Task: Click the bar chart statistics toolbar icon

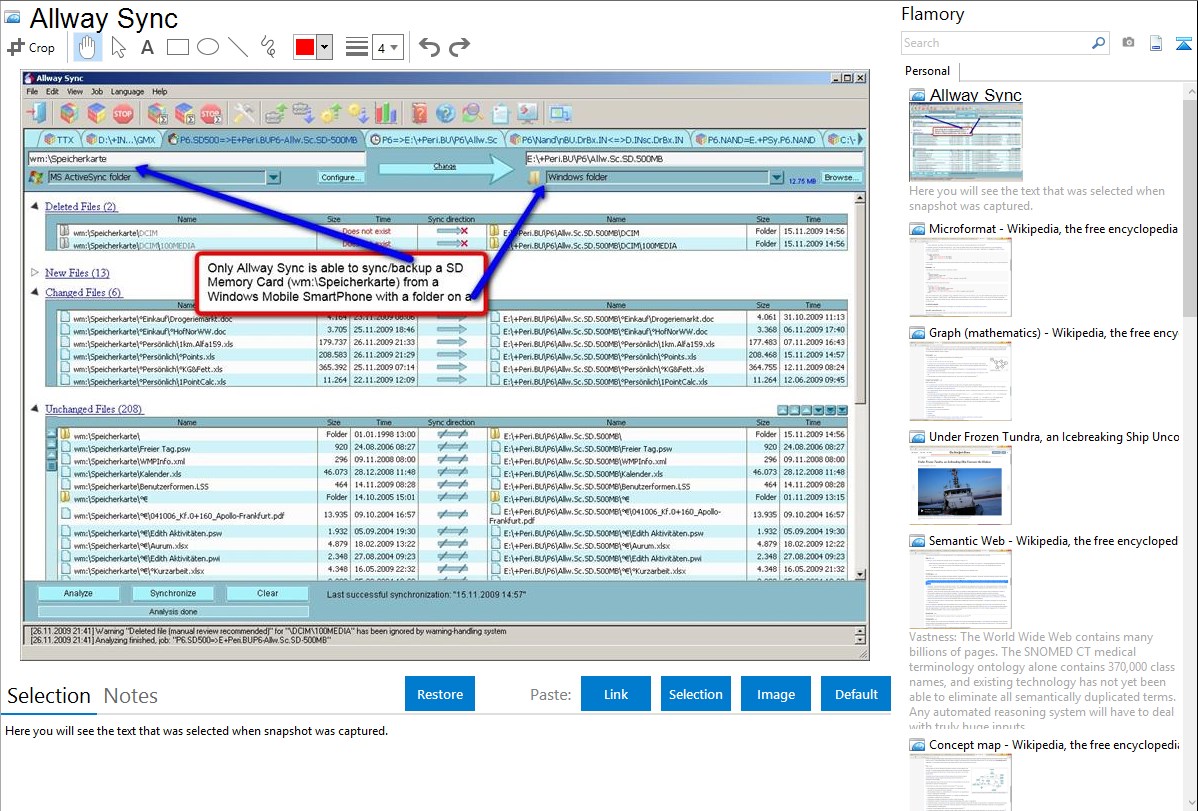Action: [386, 114]
